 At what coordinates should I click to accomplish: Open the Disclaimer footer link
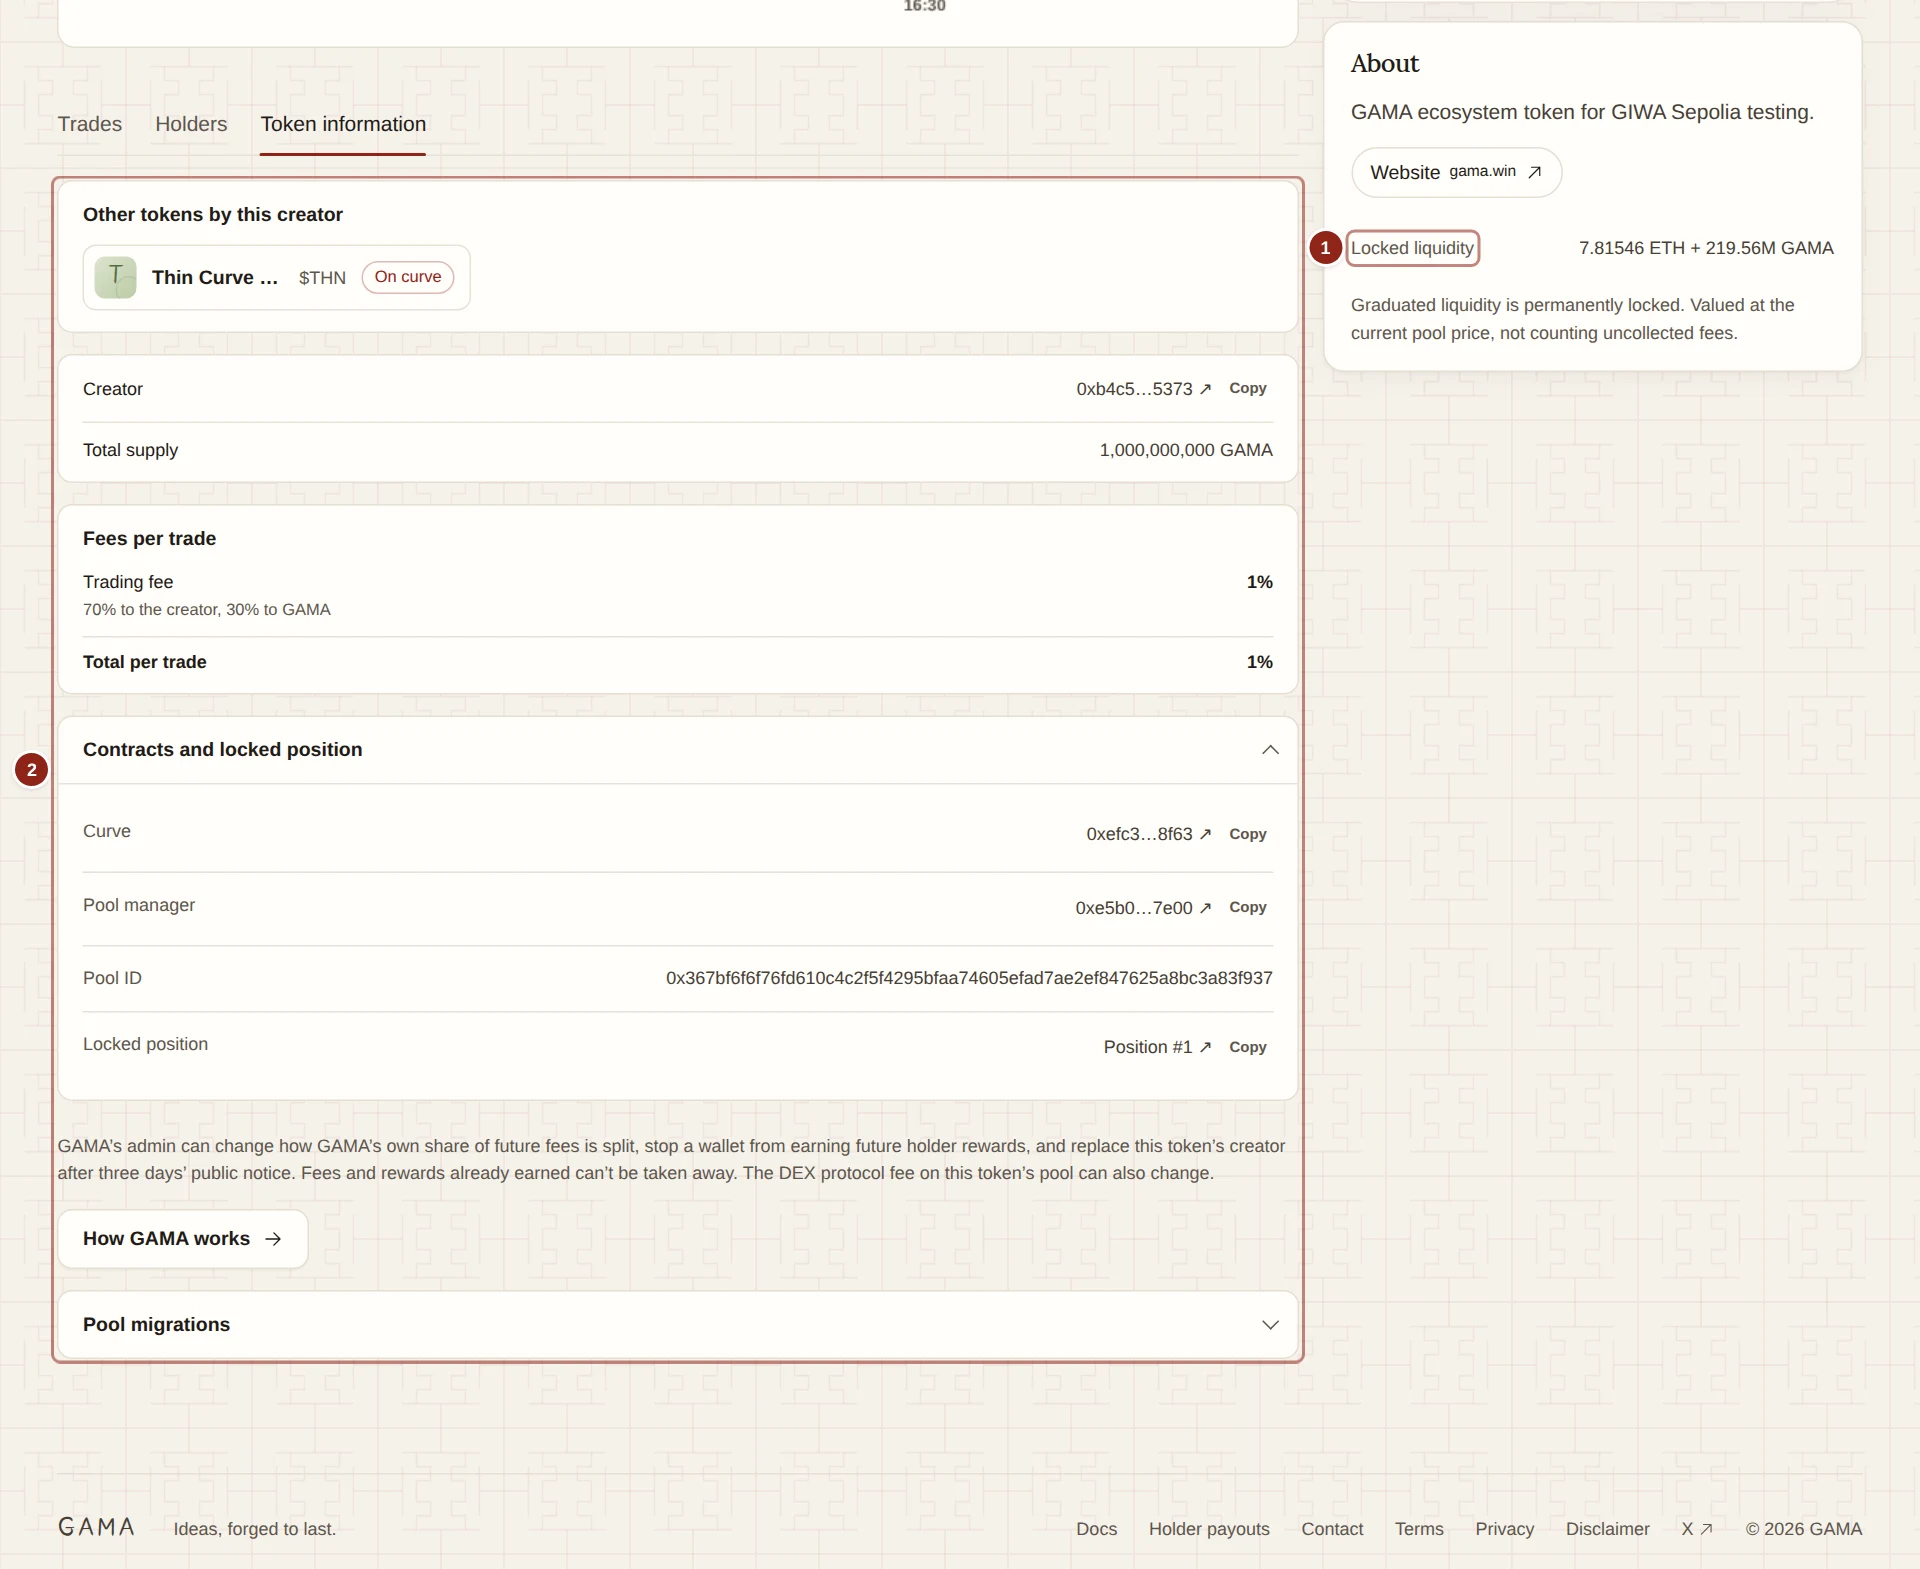pos(1607,1529)
